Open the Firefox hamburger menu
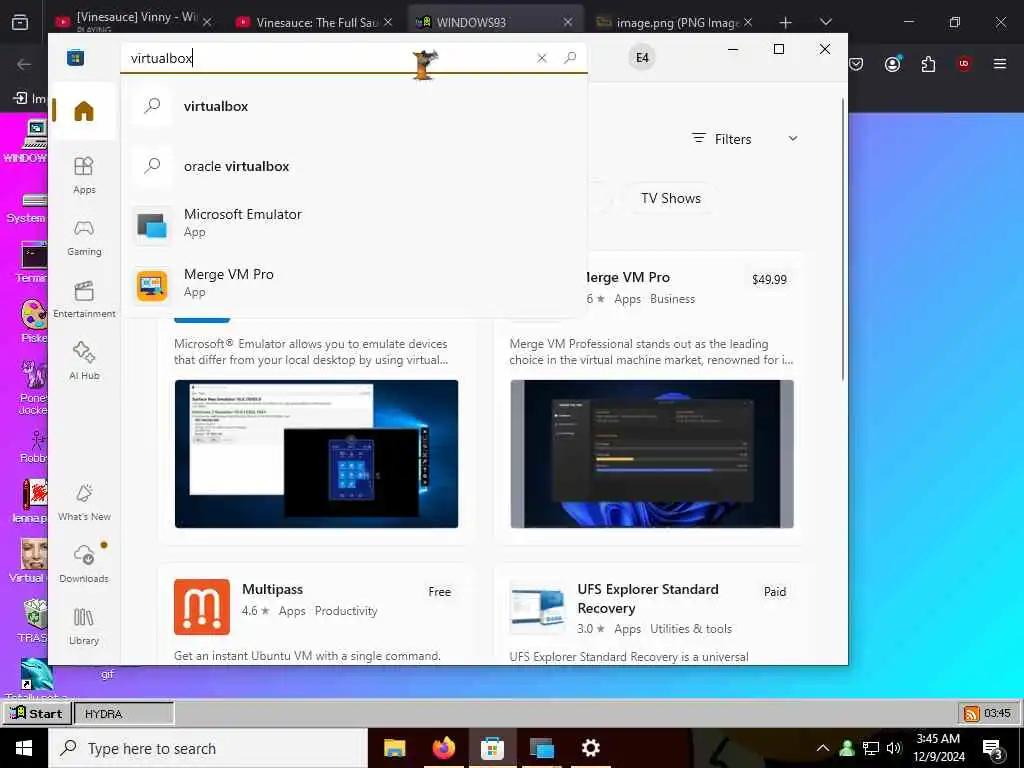The height and width of the screenshot is (768, 1024). click(x=1000, y=63)
